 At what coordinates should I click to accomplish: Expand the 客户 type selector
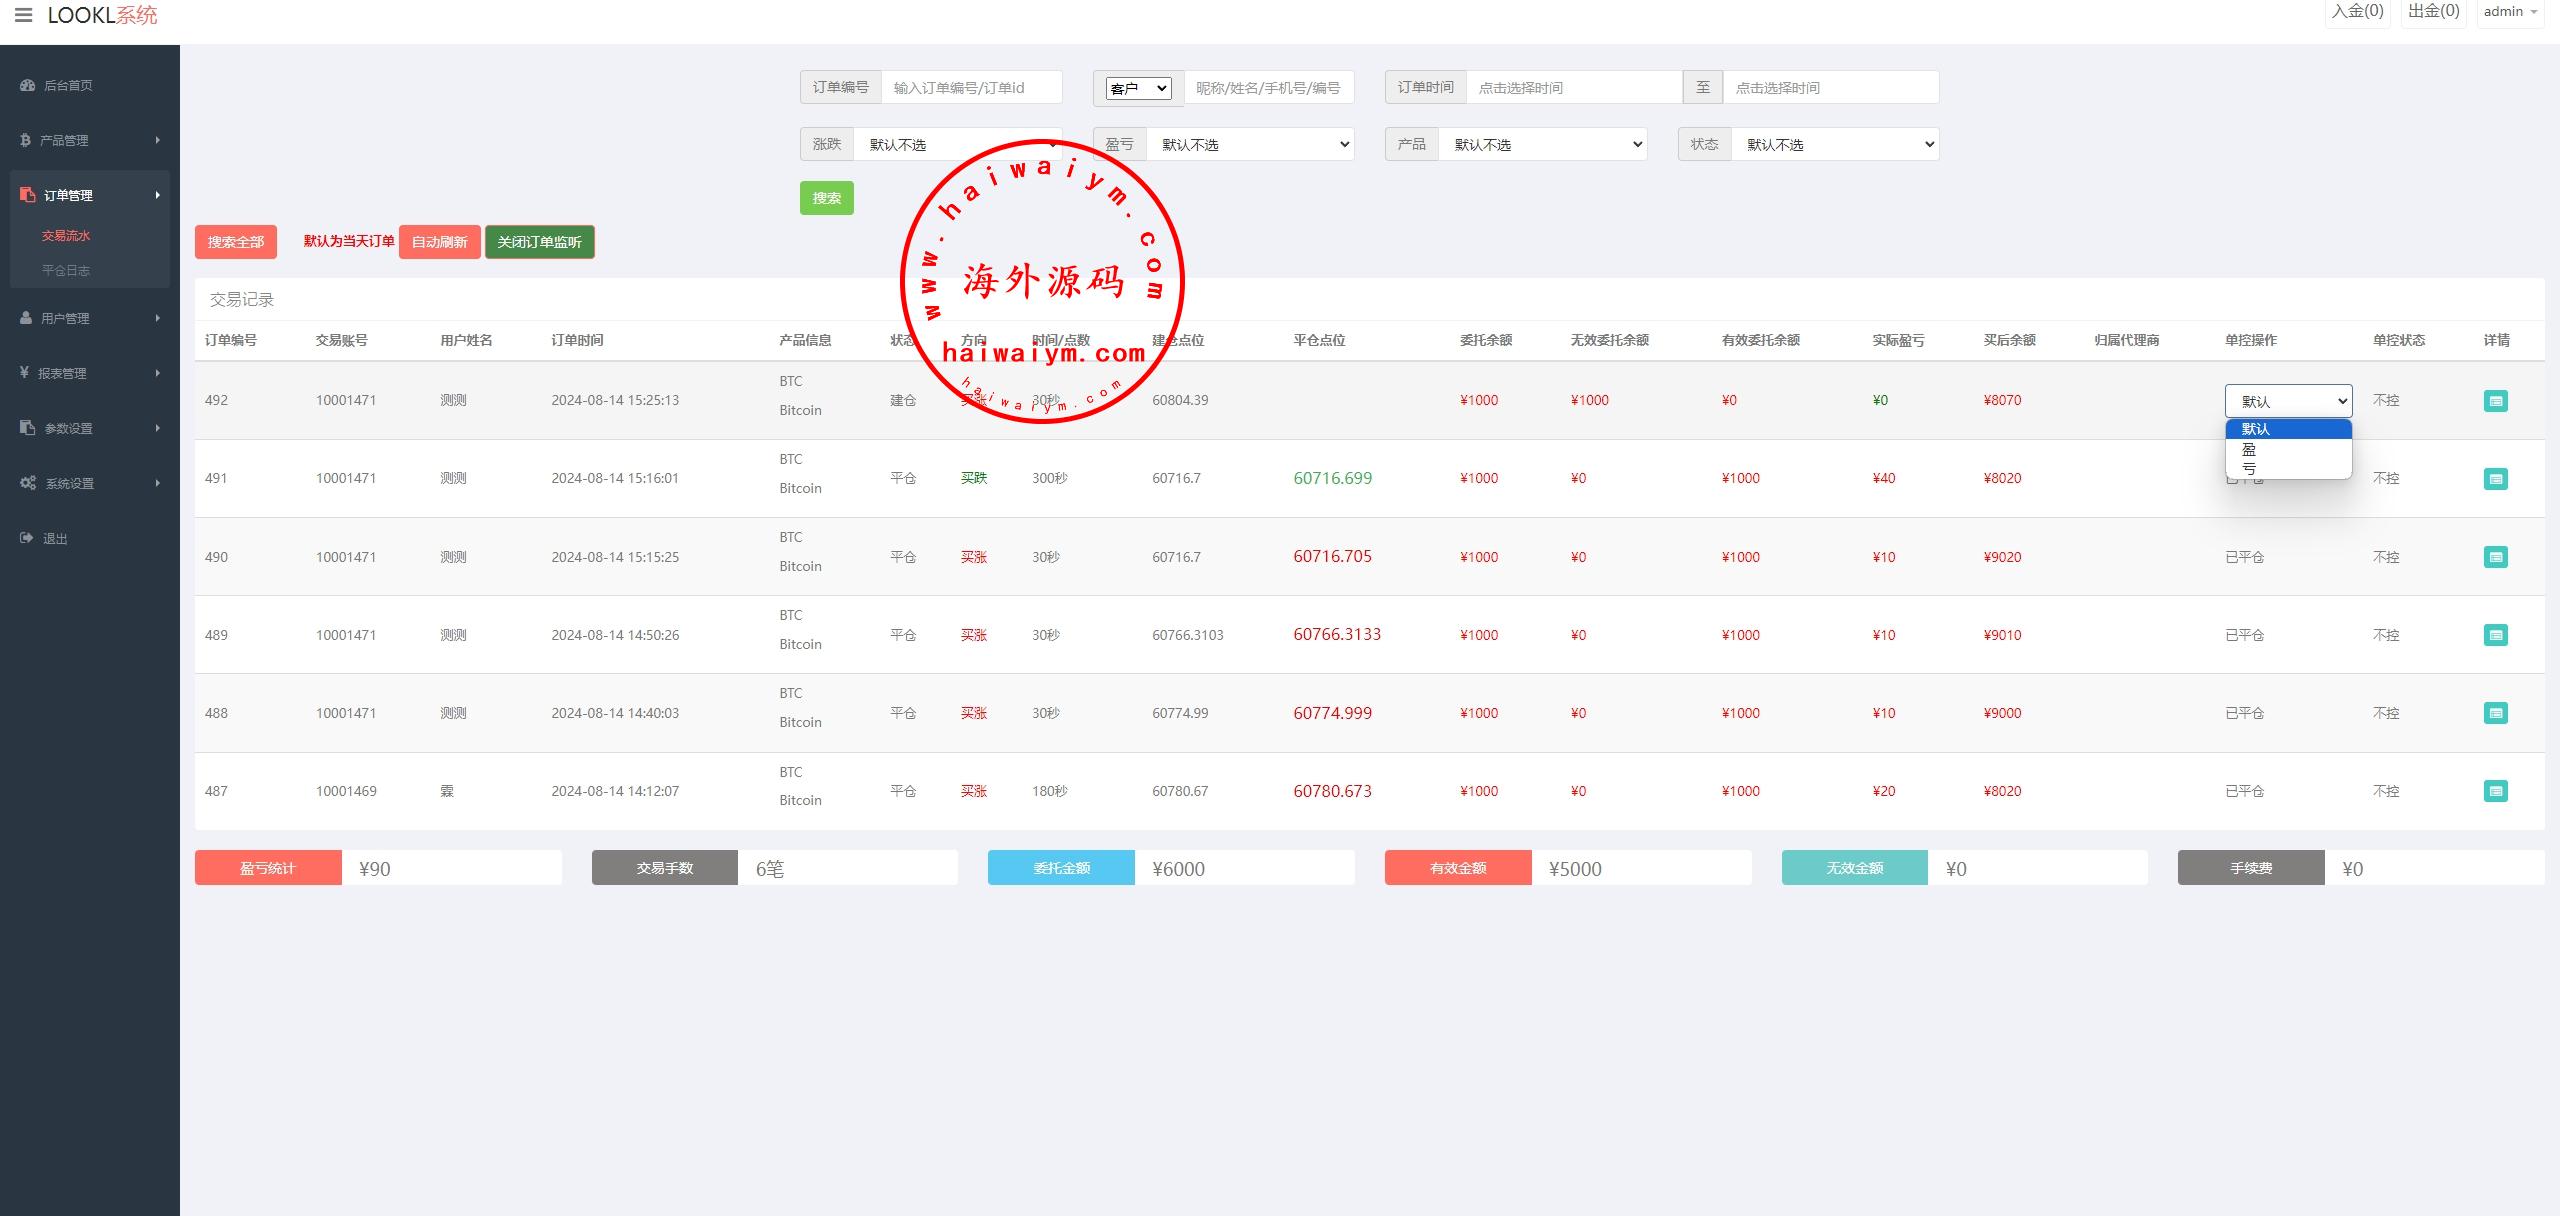[1138, 88]
